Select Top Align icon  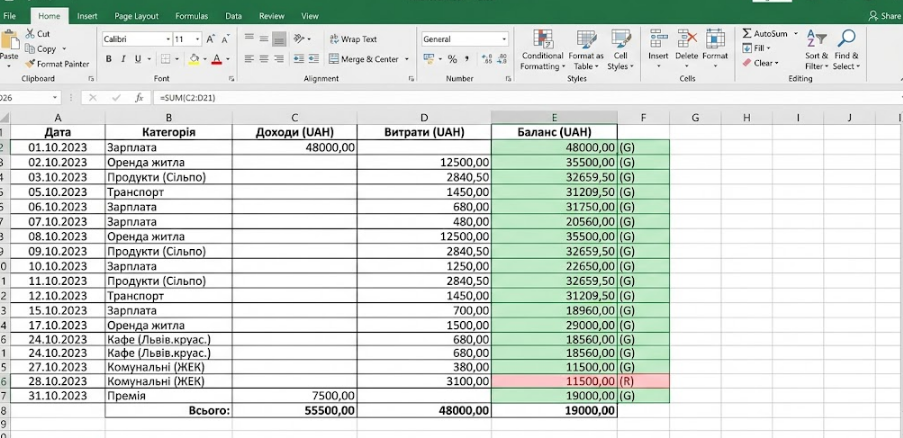(249, 38)
